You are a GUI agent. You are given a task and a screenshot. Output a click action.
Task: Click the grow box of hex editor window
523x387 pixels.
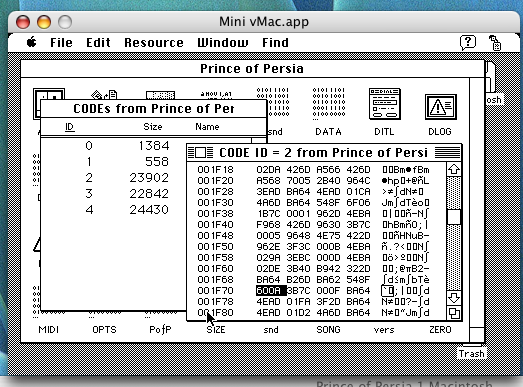pos(454,313)
